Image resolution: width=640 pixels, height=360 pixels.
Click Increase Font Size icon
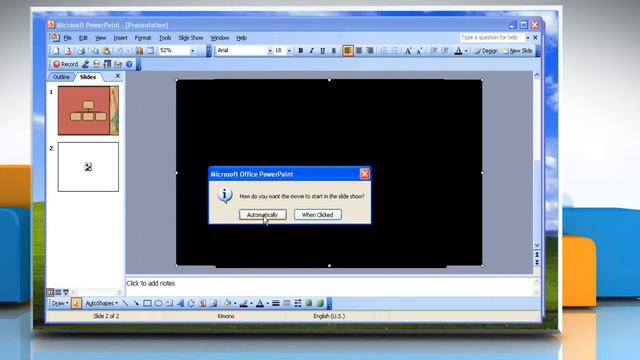[x=408, y=51]
